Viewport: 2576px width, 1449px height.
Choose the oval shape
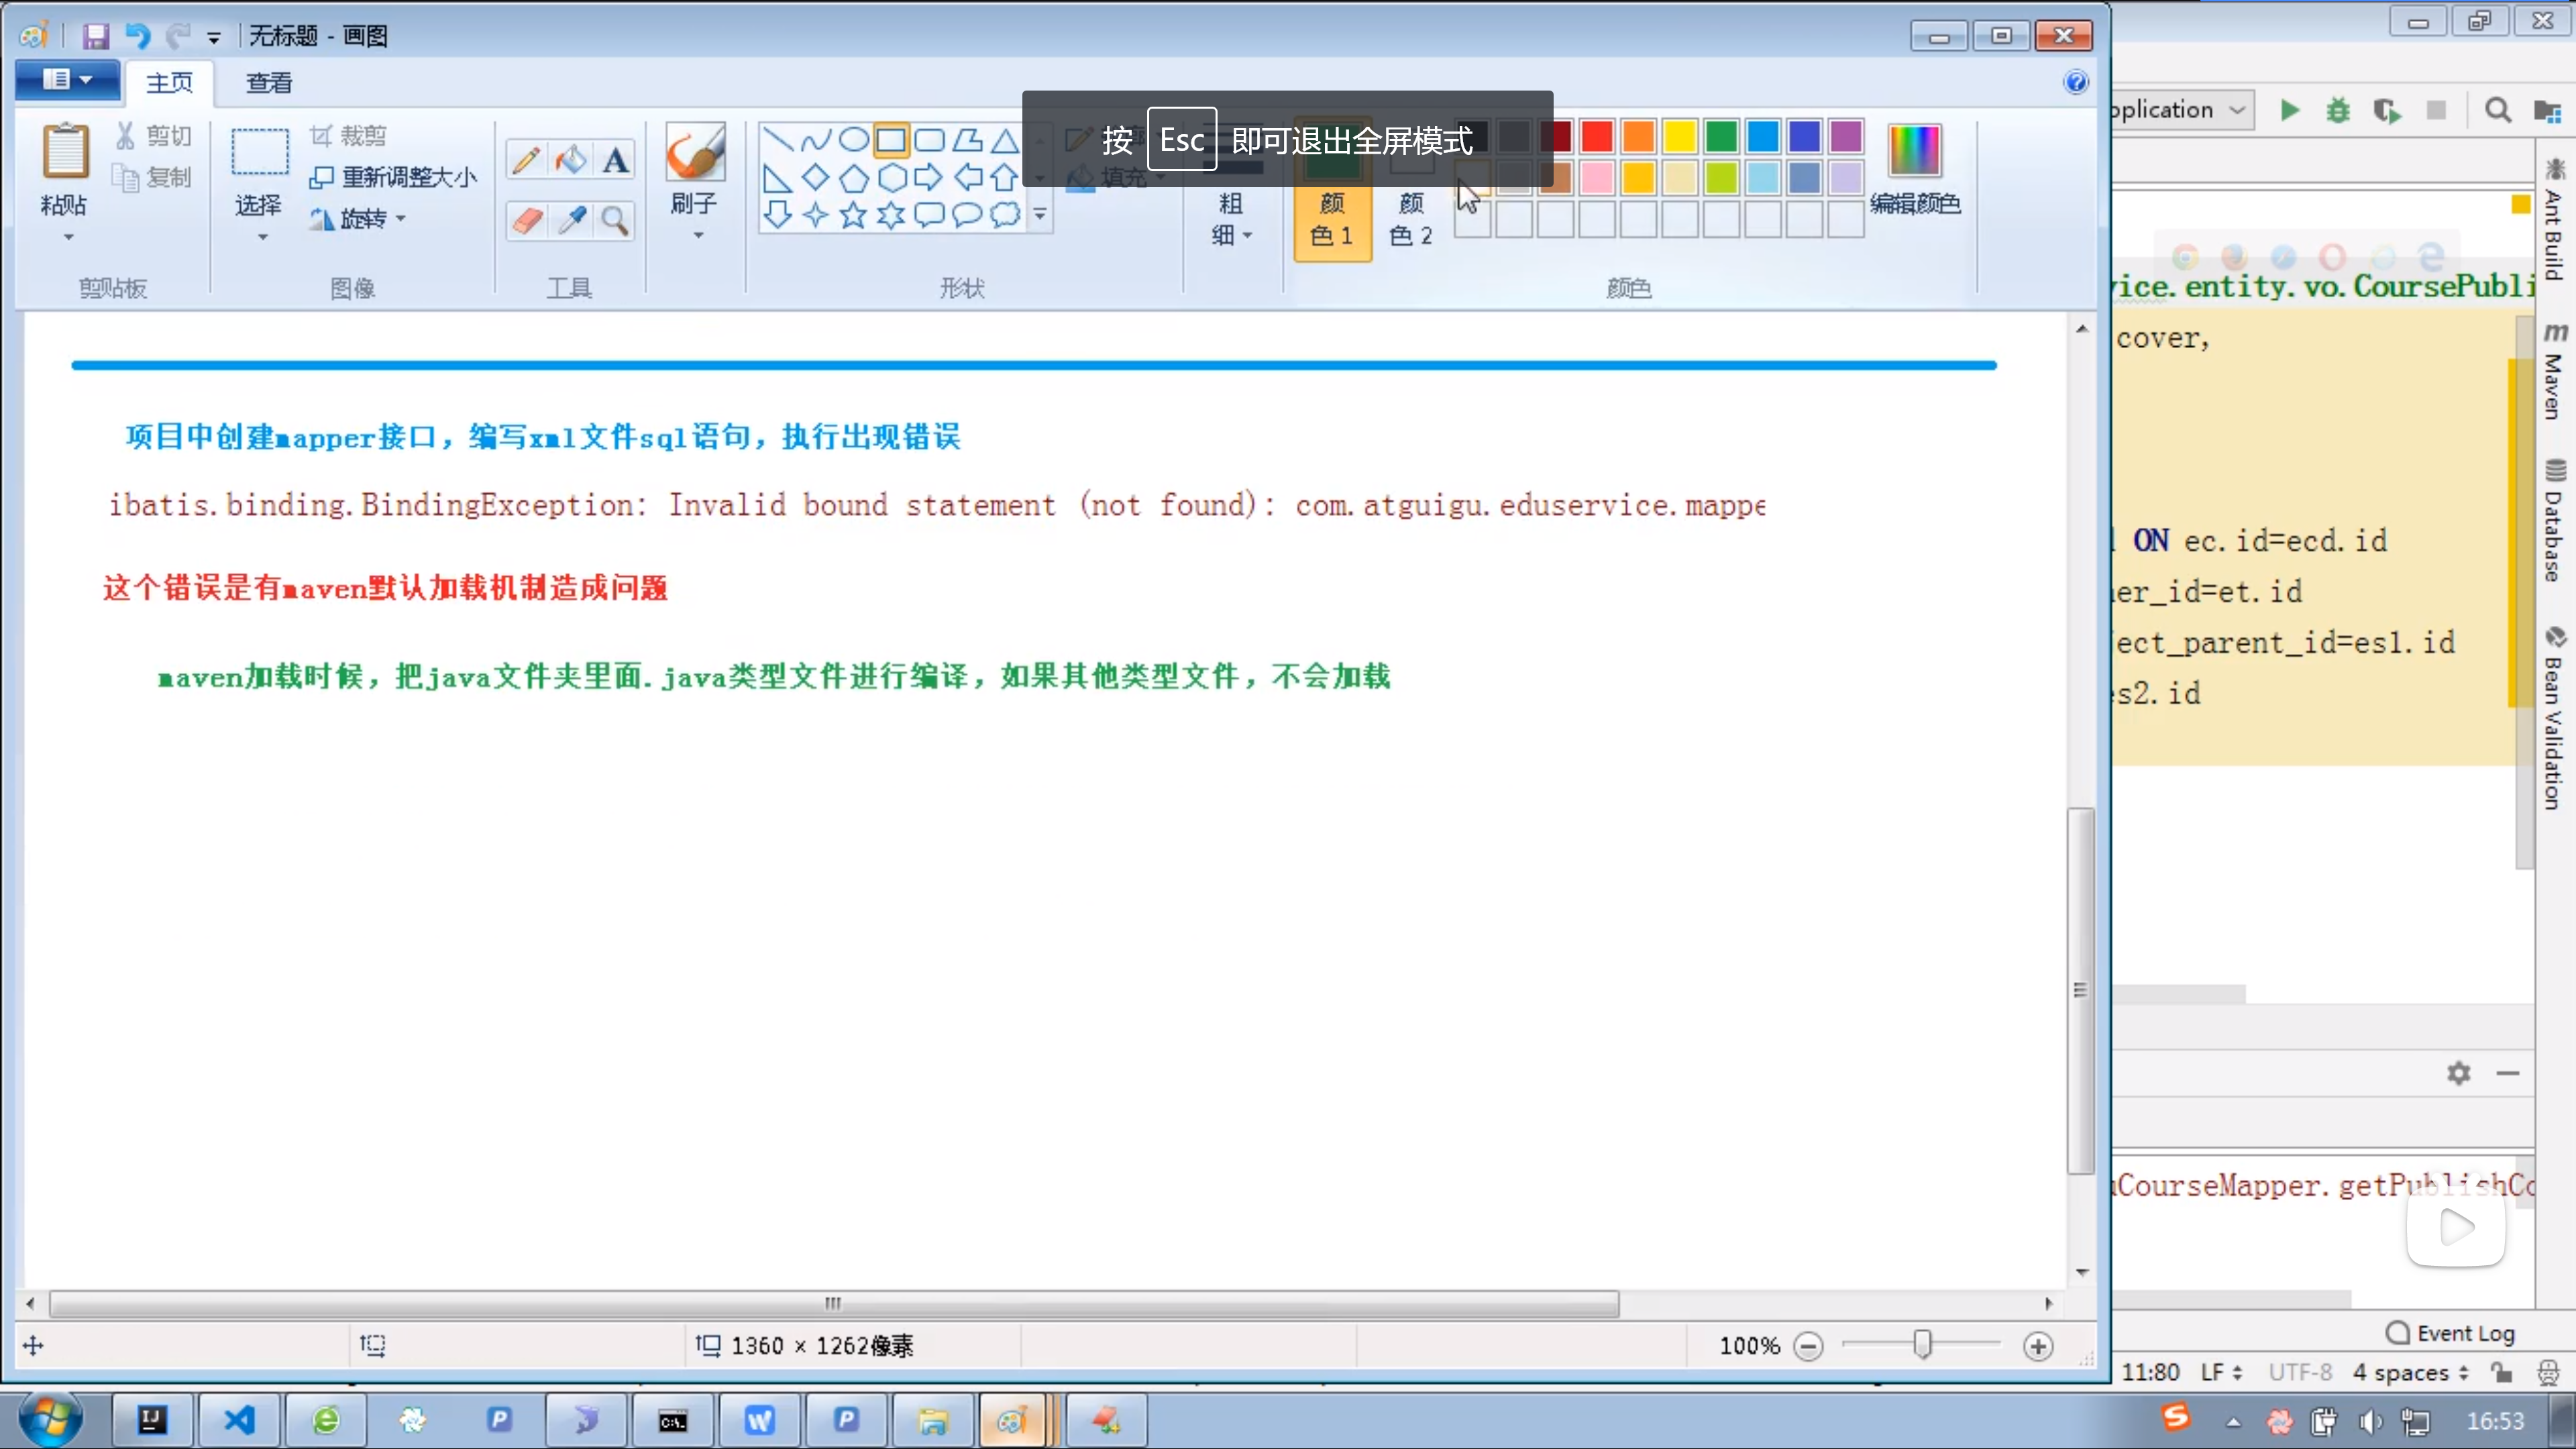click(x=853, y=139)
